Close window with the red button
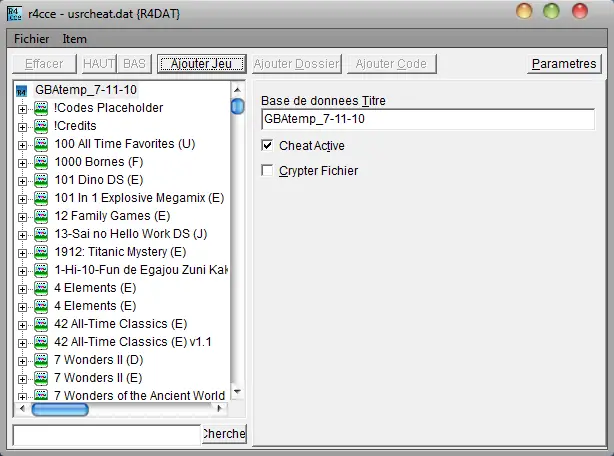 pyautogui.click(x=580, y=11)
